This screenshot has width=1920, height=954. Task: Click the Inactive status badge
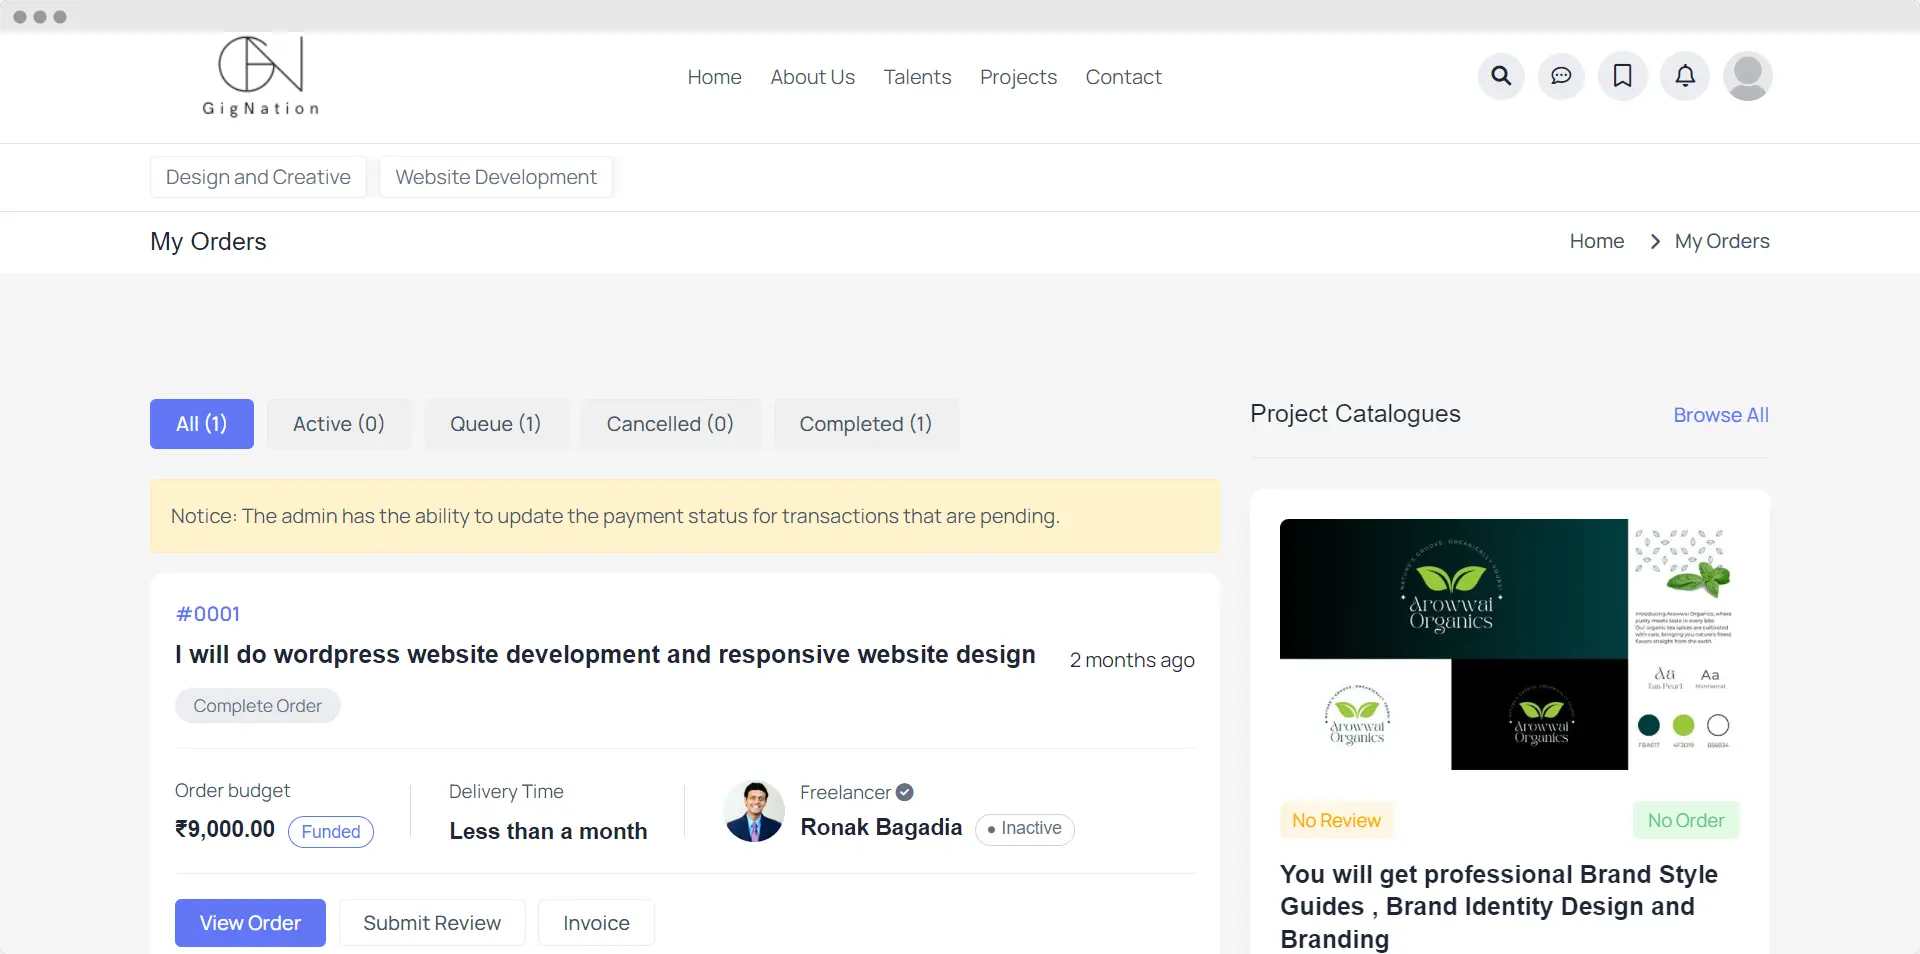[x=1025, y=829]
